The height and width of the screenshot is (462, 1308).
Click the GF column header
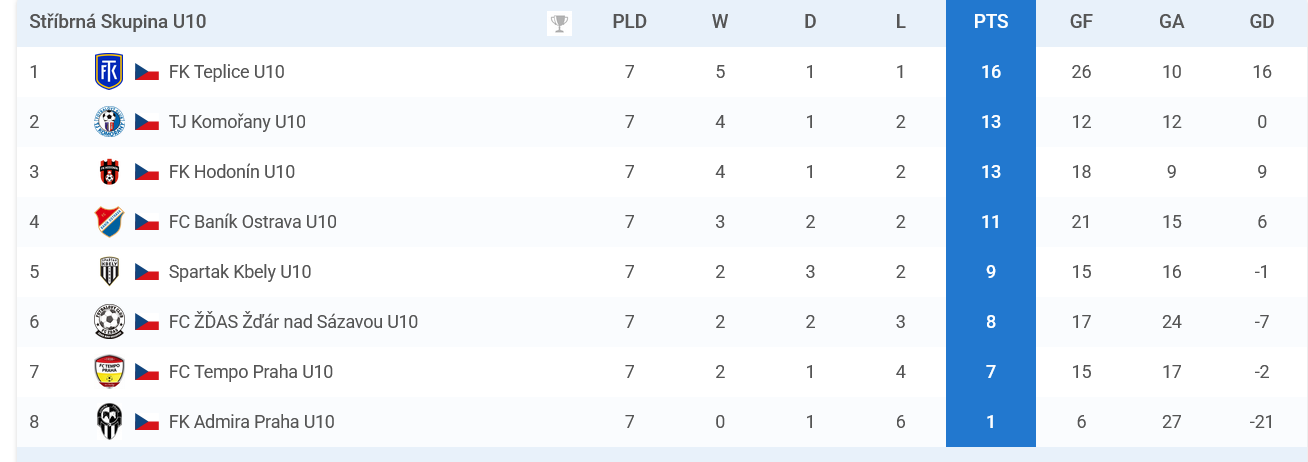pyautogui.click(x=1081, y=22)
